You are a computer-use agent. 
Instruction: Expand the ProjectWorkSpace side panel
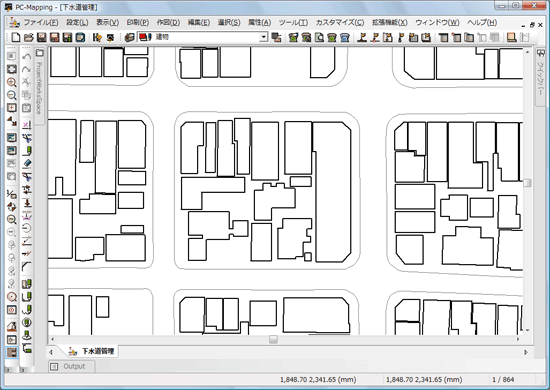coord(39,86)
